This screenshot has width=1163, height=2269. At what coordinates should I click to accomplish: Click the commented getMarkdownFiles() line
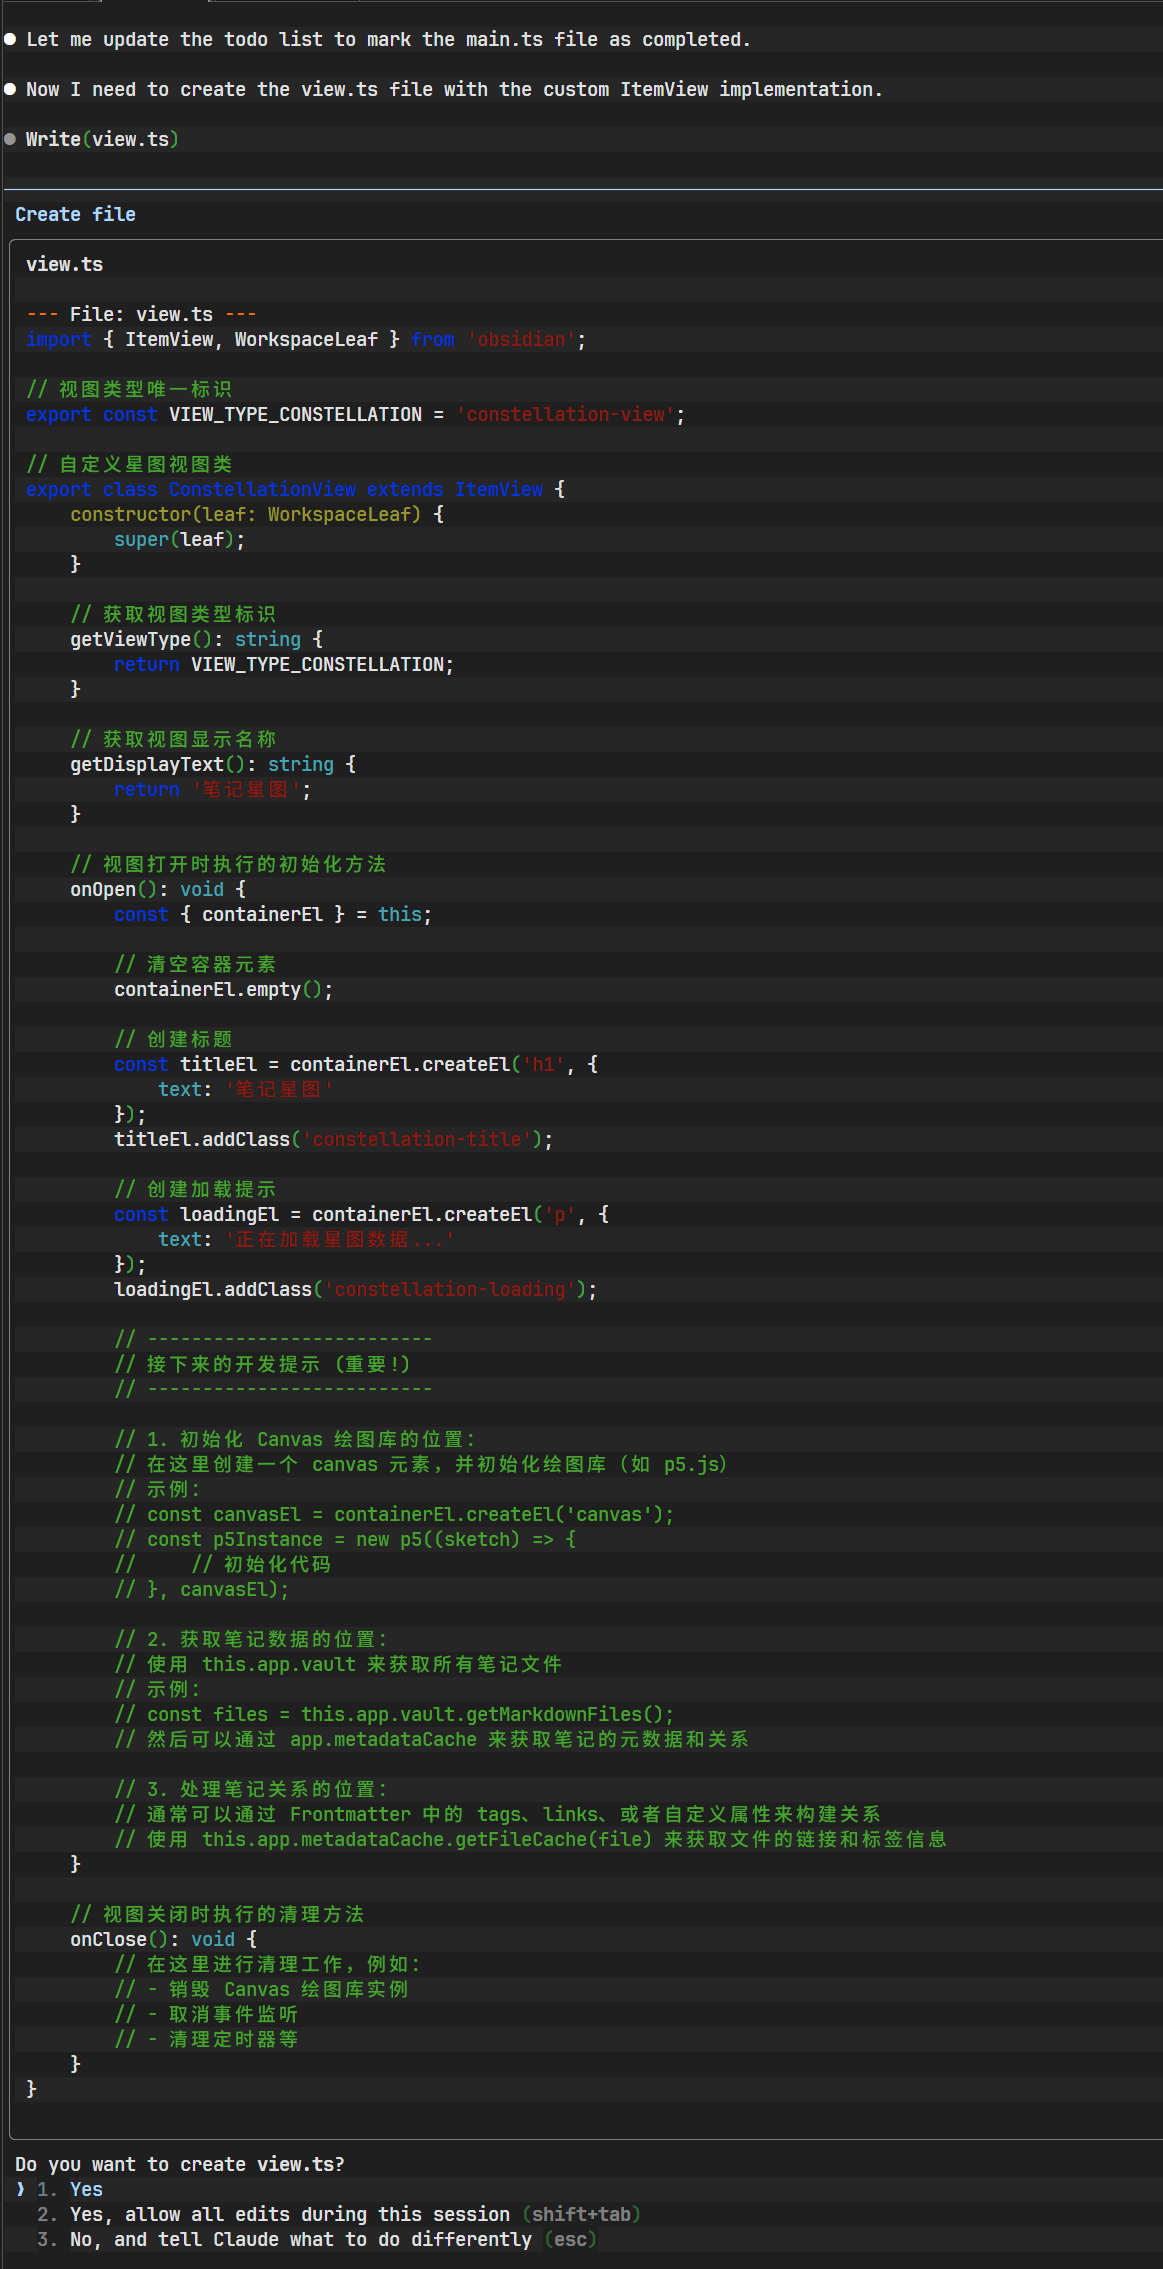pos(394,1714)
